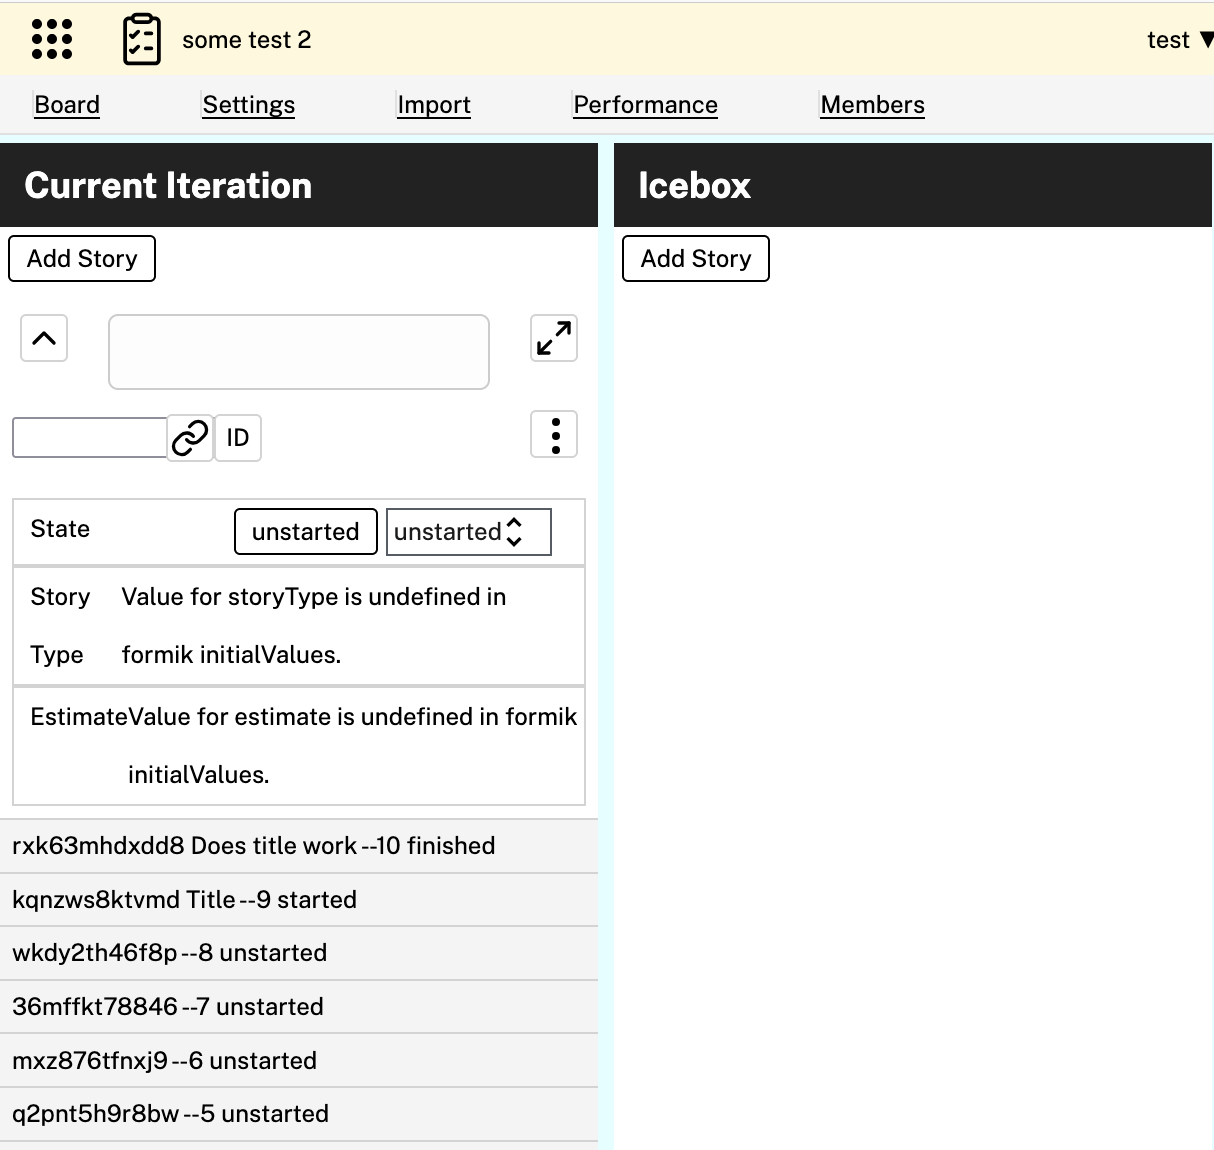
Task: Focus the story title text area
Action: [298, 352]
